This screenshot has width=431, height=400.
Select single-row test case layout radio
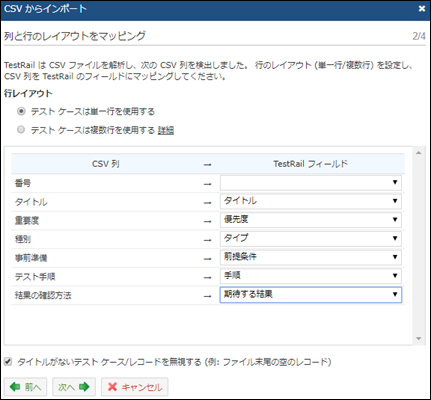[x=21, y=111]
